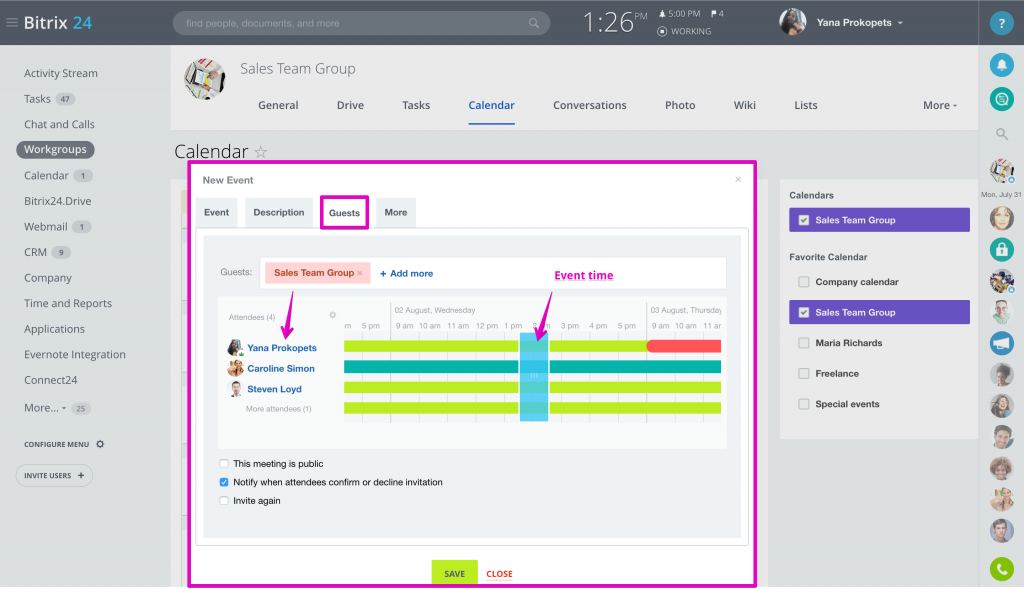Viewport: 1024px width, 589px height.
Task: Toggle This meeting is public checkbox
Action: [224, 464]
